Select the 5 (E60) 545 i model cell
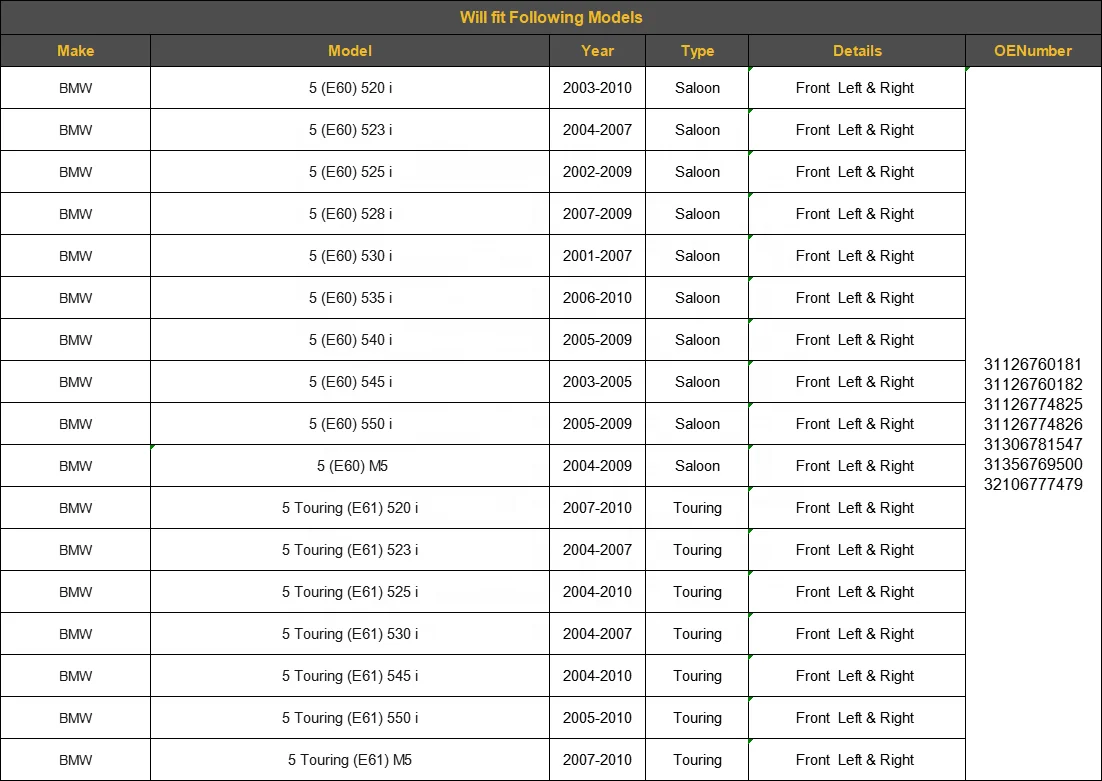This screenshot has height=781, width=1102. [350, 382]
